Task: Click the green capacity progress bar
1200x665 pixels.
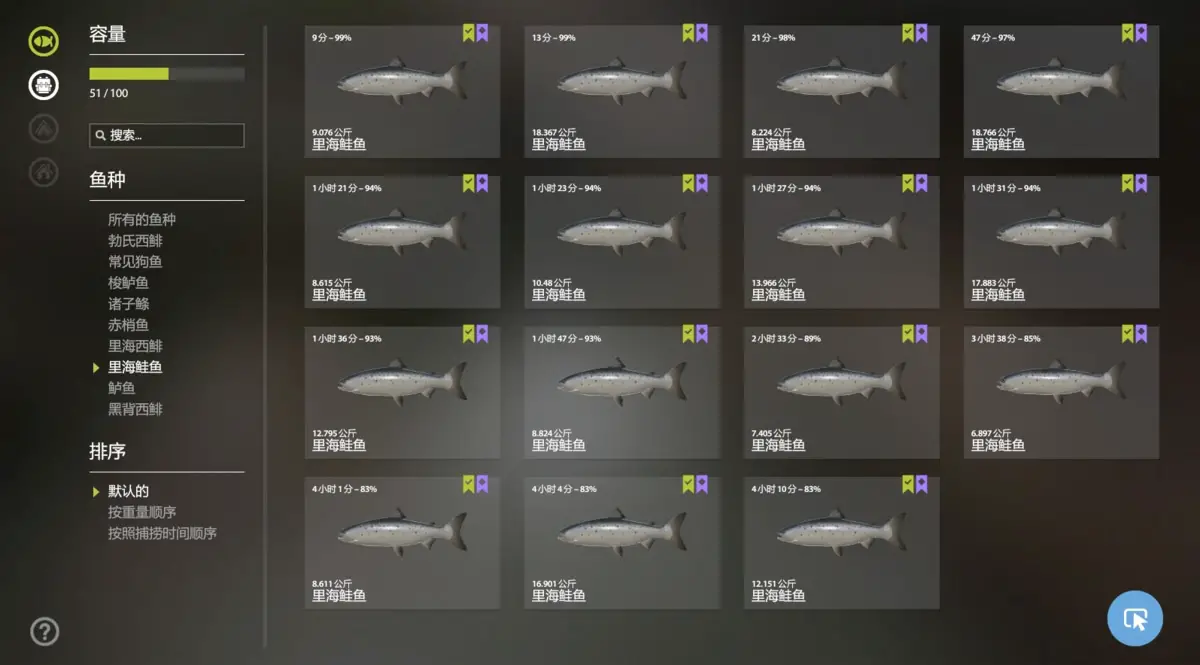Action: coord(166,73)
